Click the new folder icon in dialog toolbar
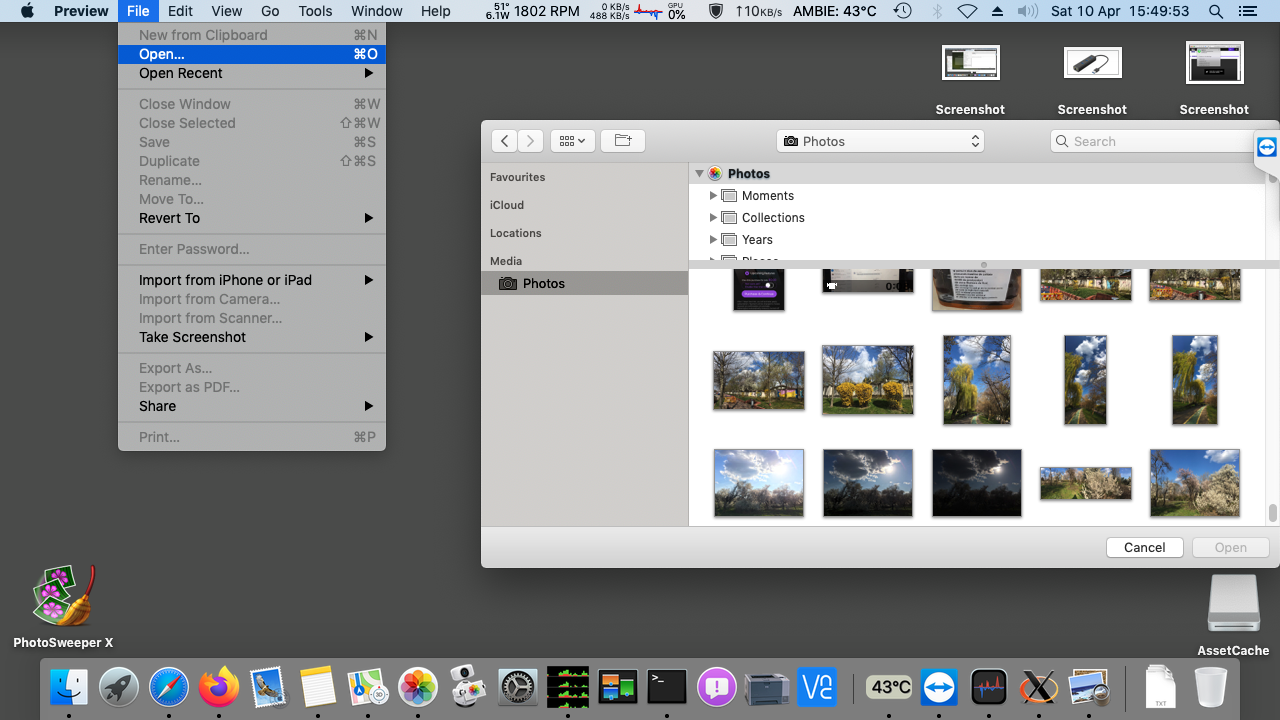Viewport: 1280px width, 720px height. click(x=622, y=141)
